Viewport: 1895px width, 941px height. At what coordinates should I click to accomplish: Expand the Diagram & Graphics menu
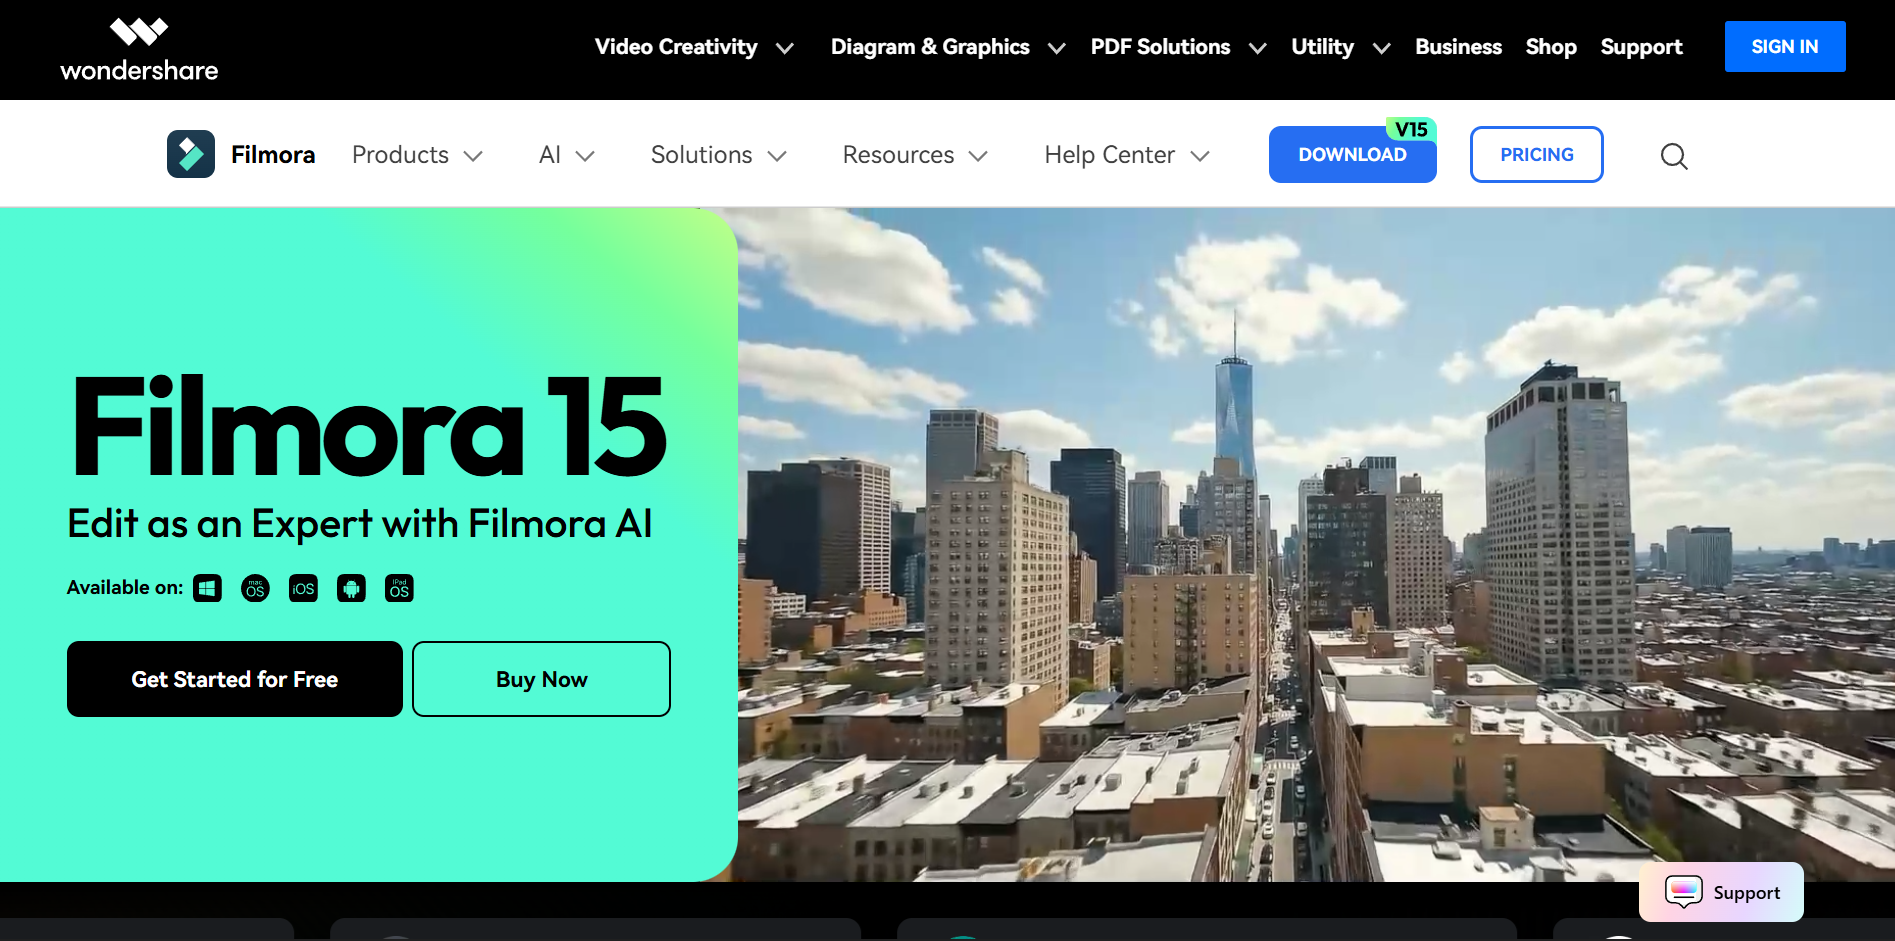point(946,47)
